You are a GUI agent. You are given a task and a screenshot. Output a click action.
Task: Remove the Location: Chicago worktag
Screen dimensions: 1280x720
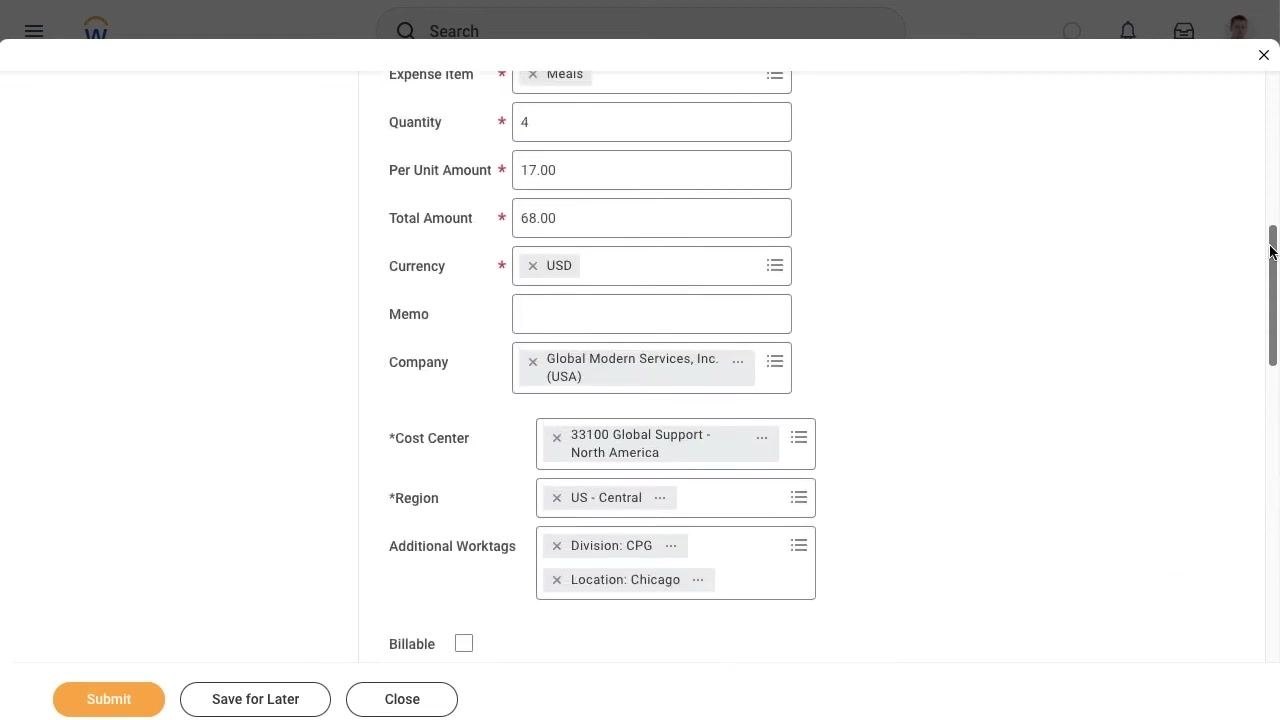coord(557,580)
